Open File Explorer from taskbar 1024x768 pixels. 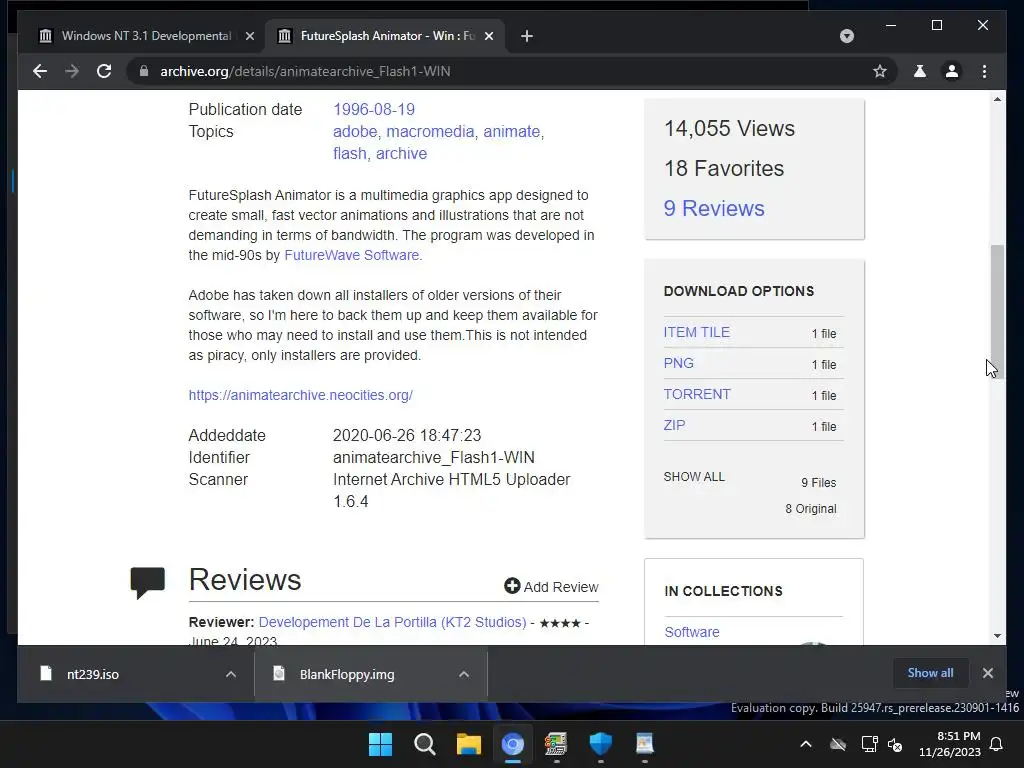(x=468, y=744)
